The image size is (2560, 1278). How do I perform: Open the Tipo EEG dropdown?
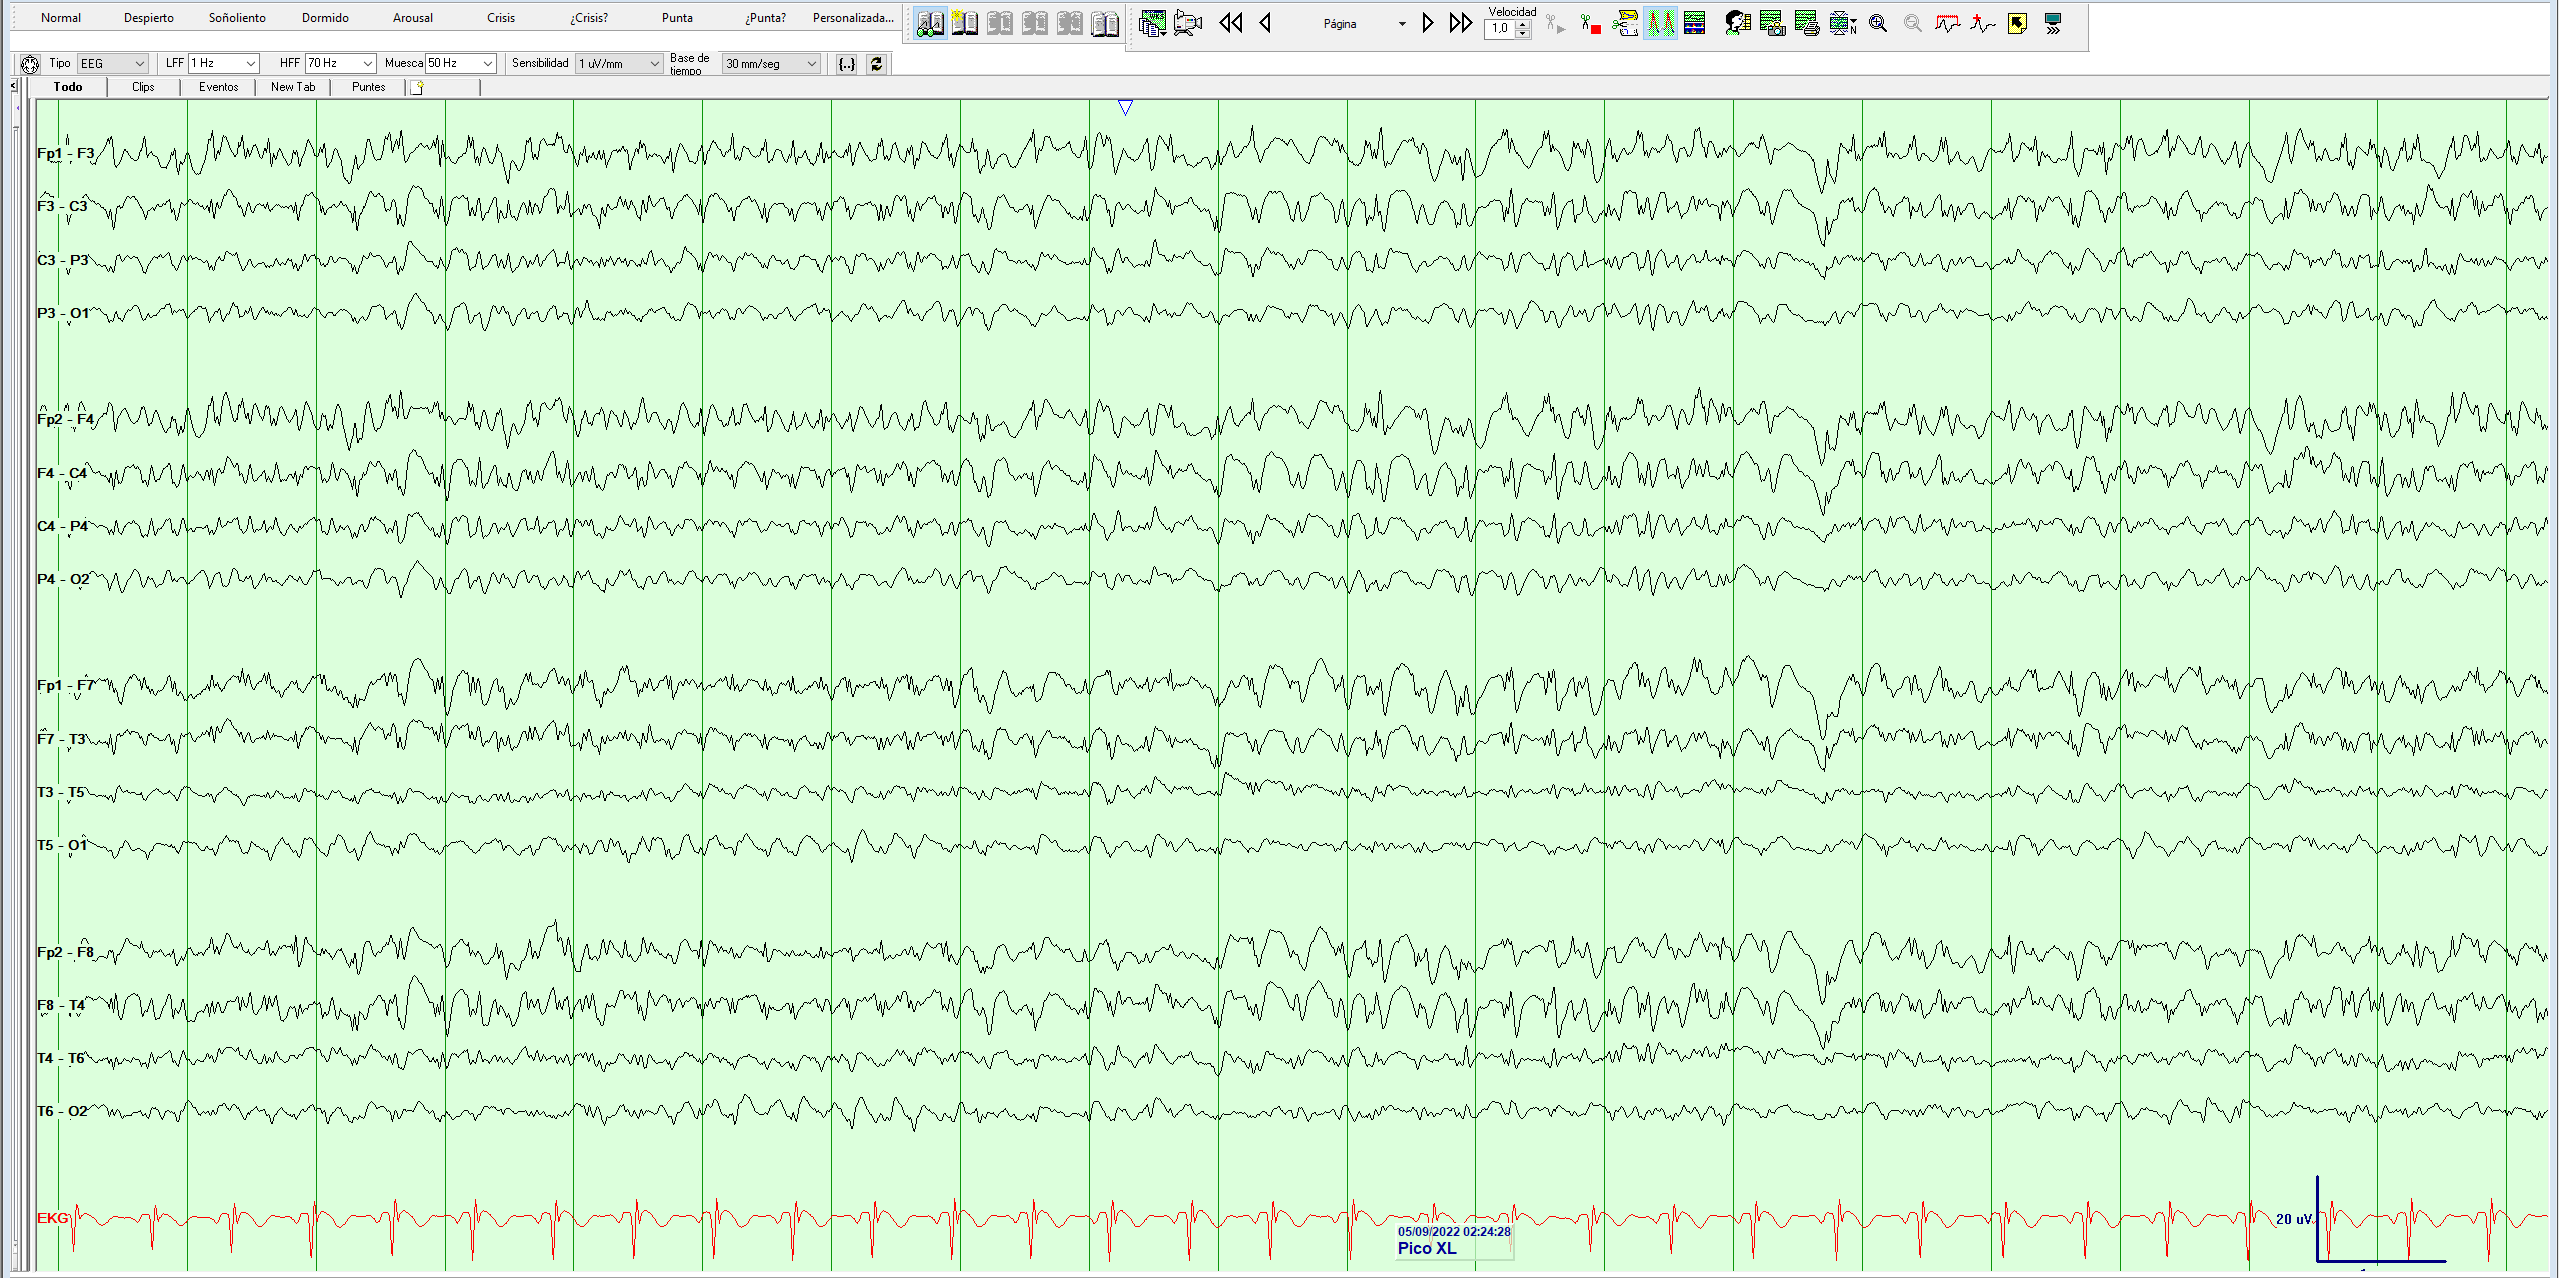click(x=113, y=63)
